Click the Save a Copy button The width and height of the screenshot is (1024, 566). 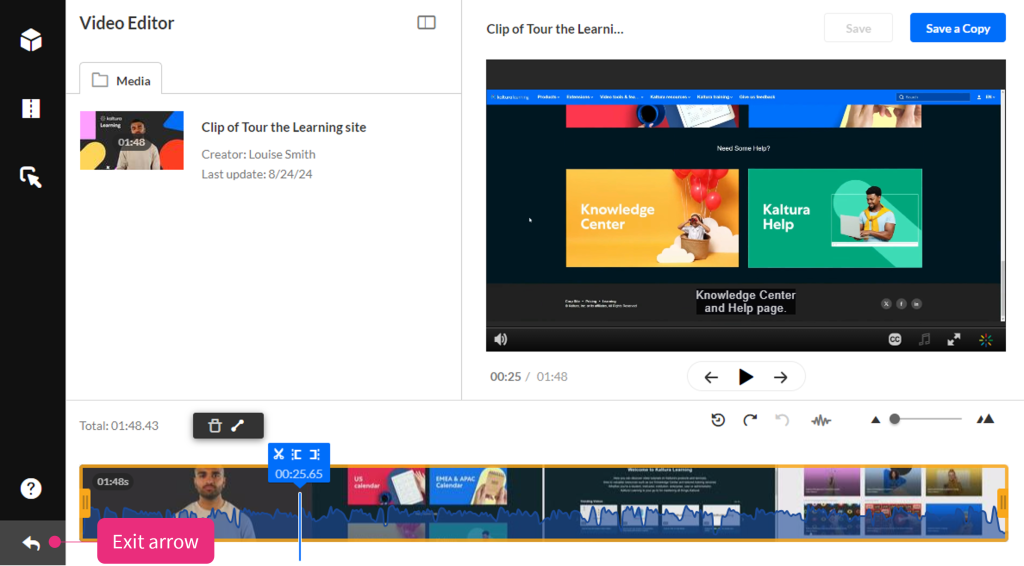point(957,28)
